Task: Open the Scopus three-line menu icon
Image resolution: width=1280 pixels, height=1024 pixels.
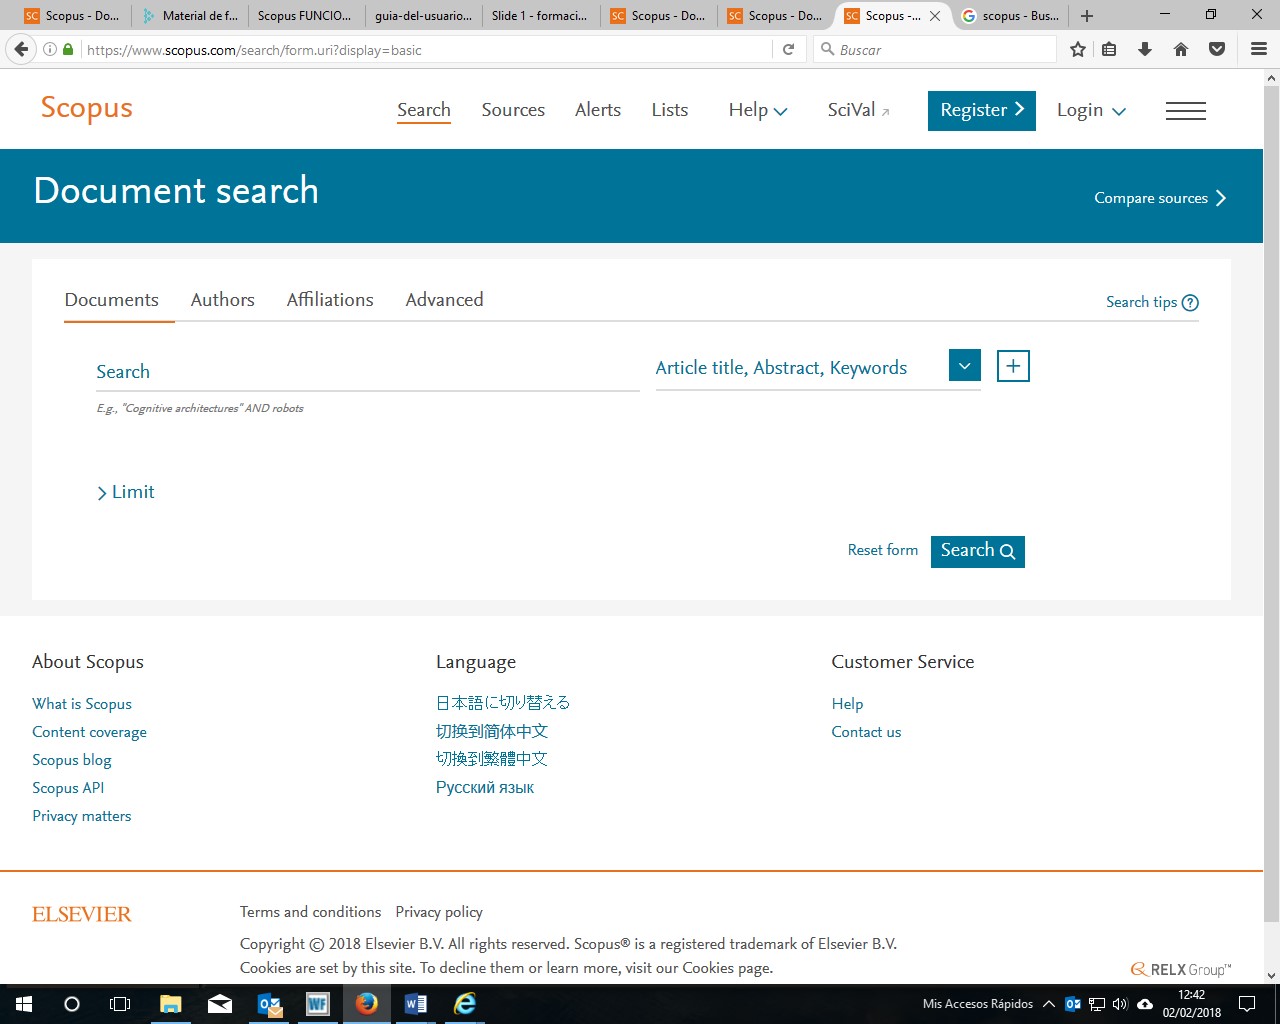Action: [x=1186, y=111]
